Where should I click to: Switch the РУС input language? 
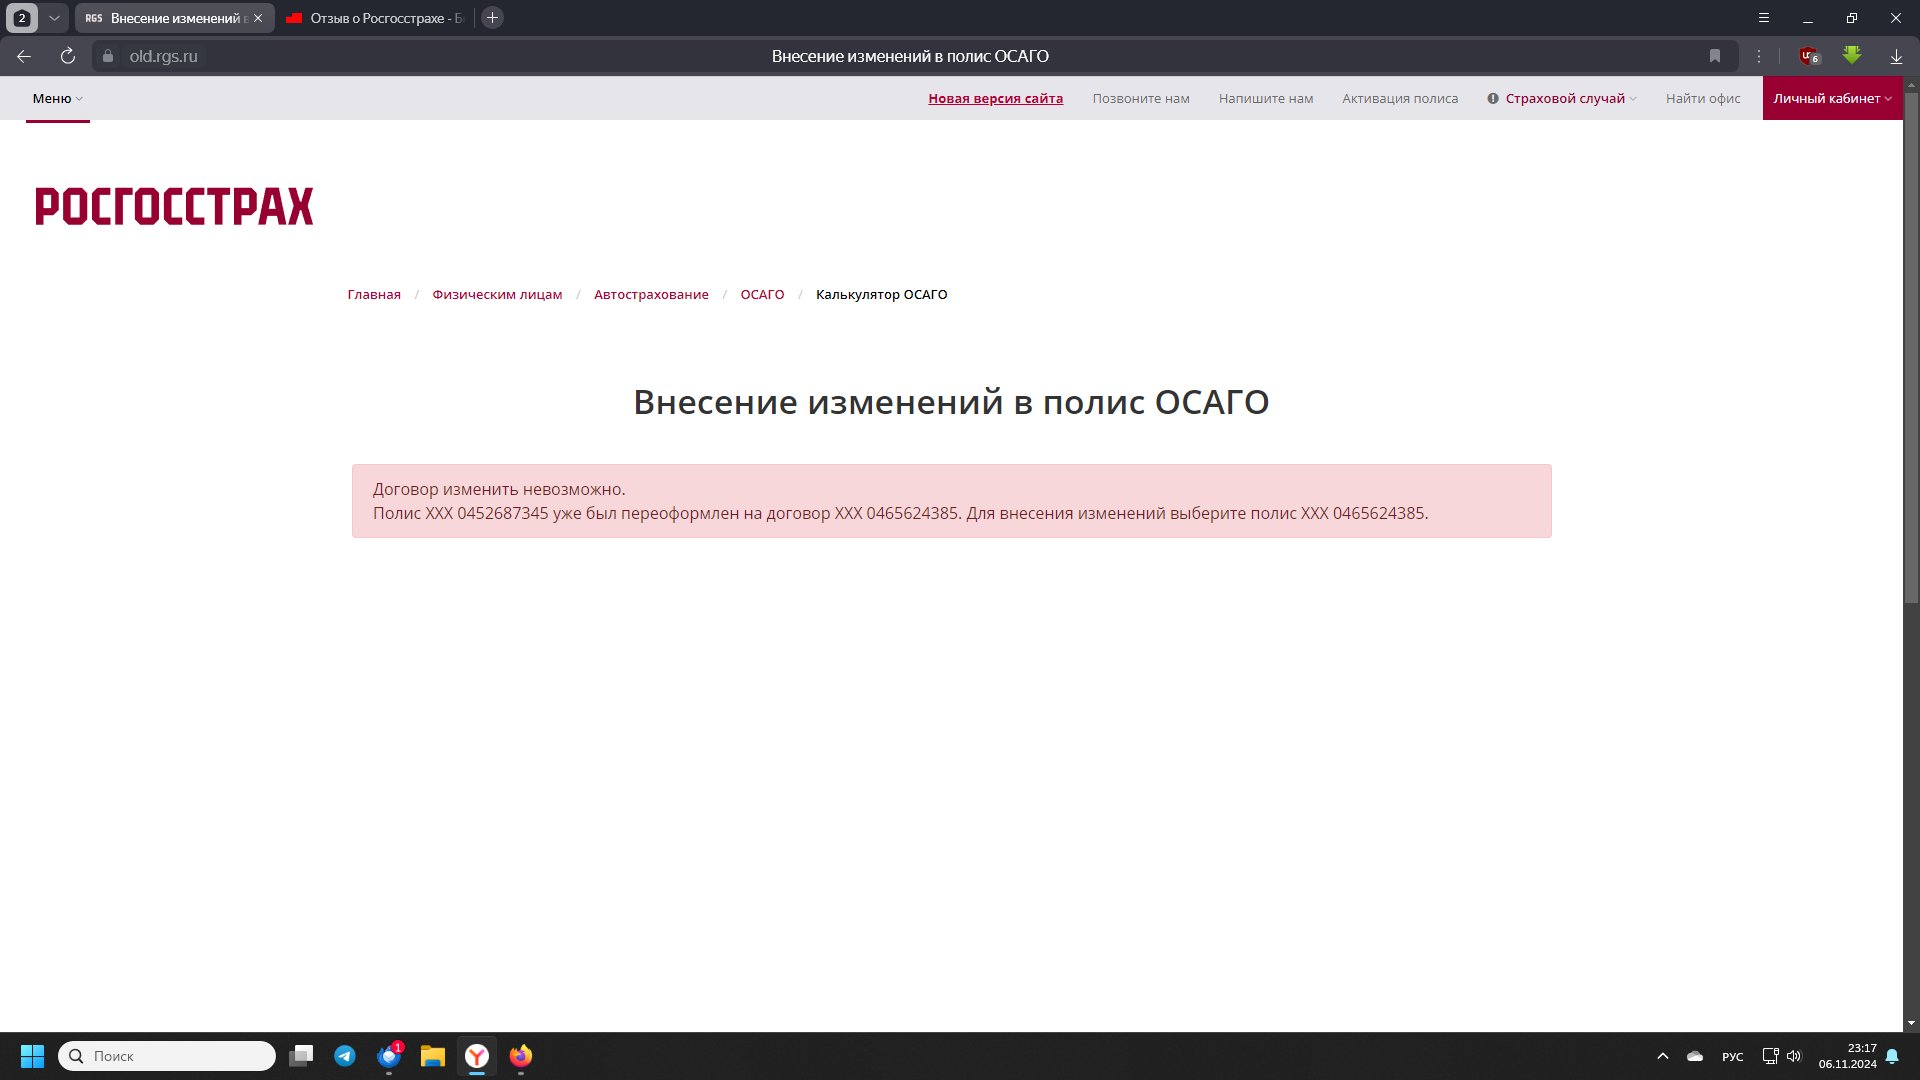[1733, 1057]
